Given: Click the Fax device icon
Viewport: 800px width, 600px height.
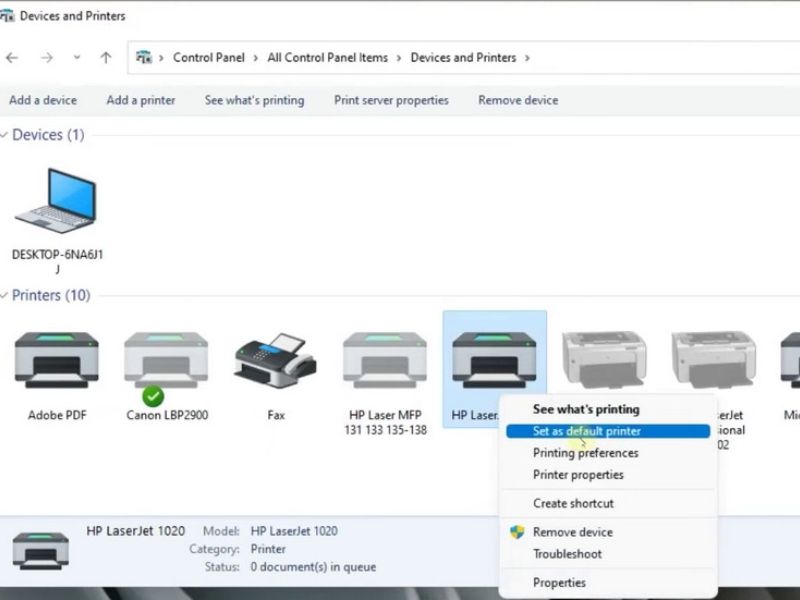Looking at the screenshot, I should click(275, 361).
